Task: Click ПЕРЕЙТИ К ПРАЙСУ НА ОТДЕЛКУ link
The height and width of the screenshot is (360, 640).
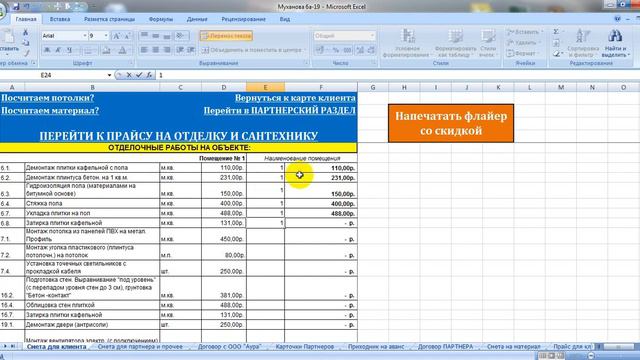Action: click(178, 136)
